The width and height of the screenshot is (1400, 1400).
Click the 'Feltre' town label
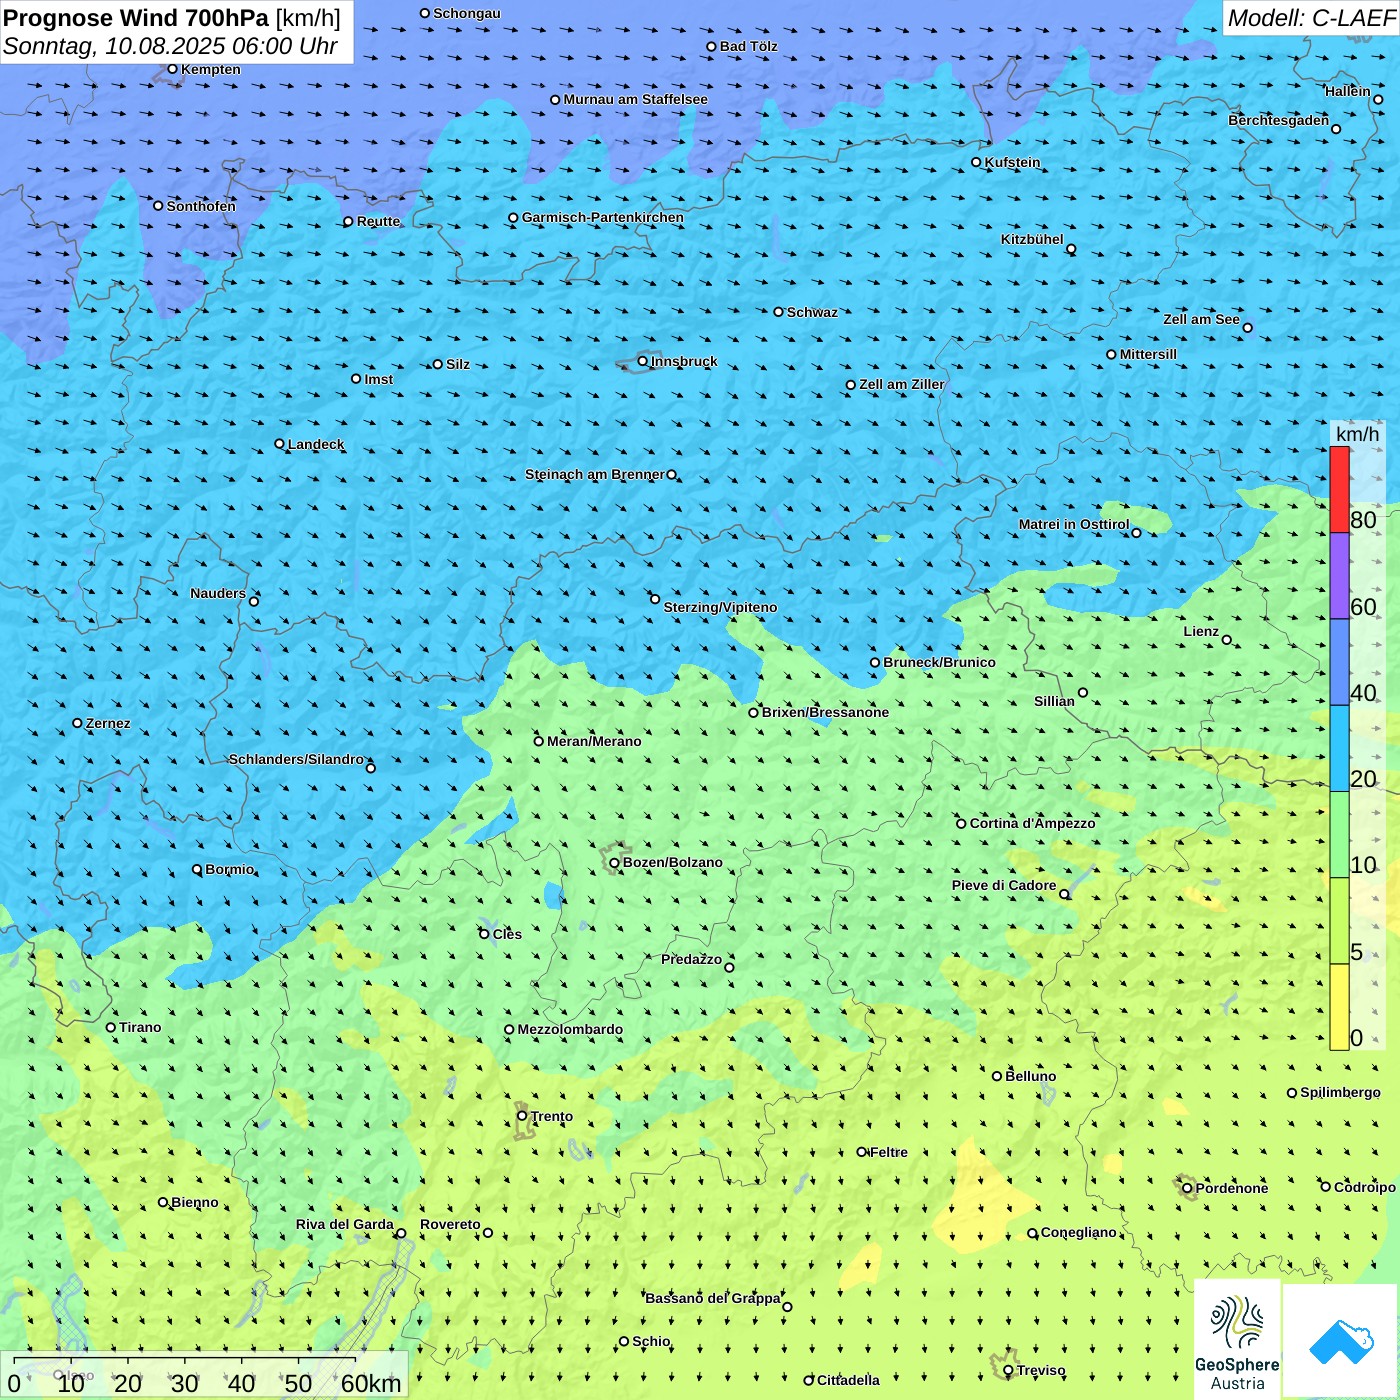pyautogui.click(x=889, y=1152)
